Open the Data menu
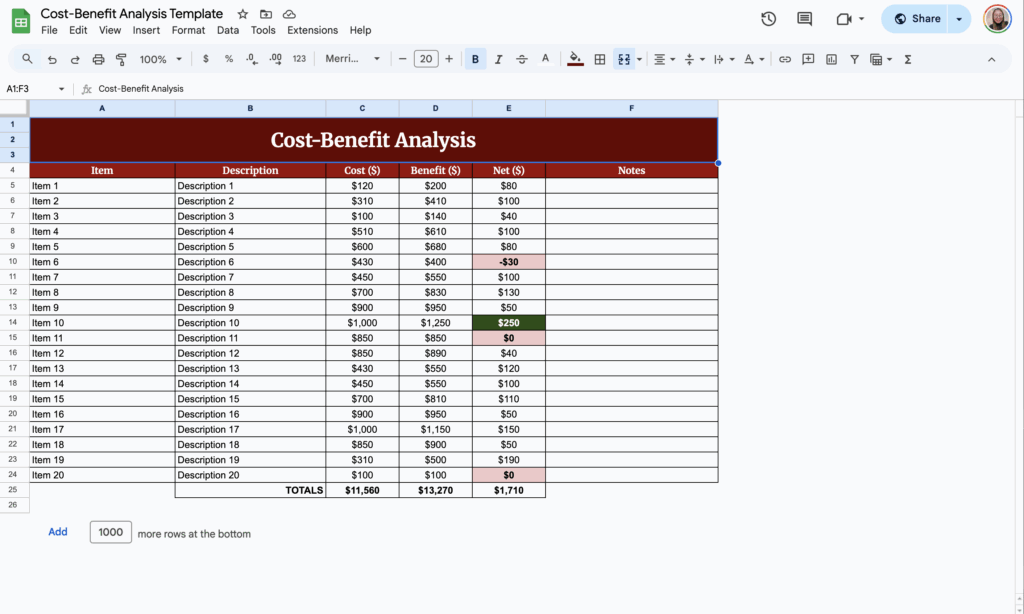This screenshot has height=614, width=1024. 227,30
